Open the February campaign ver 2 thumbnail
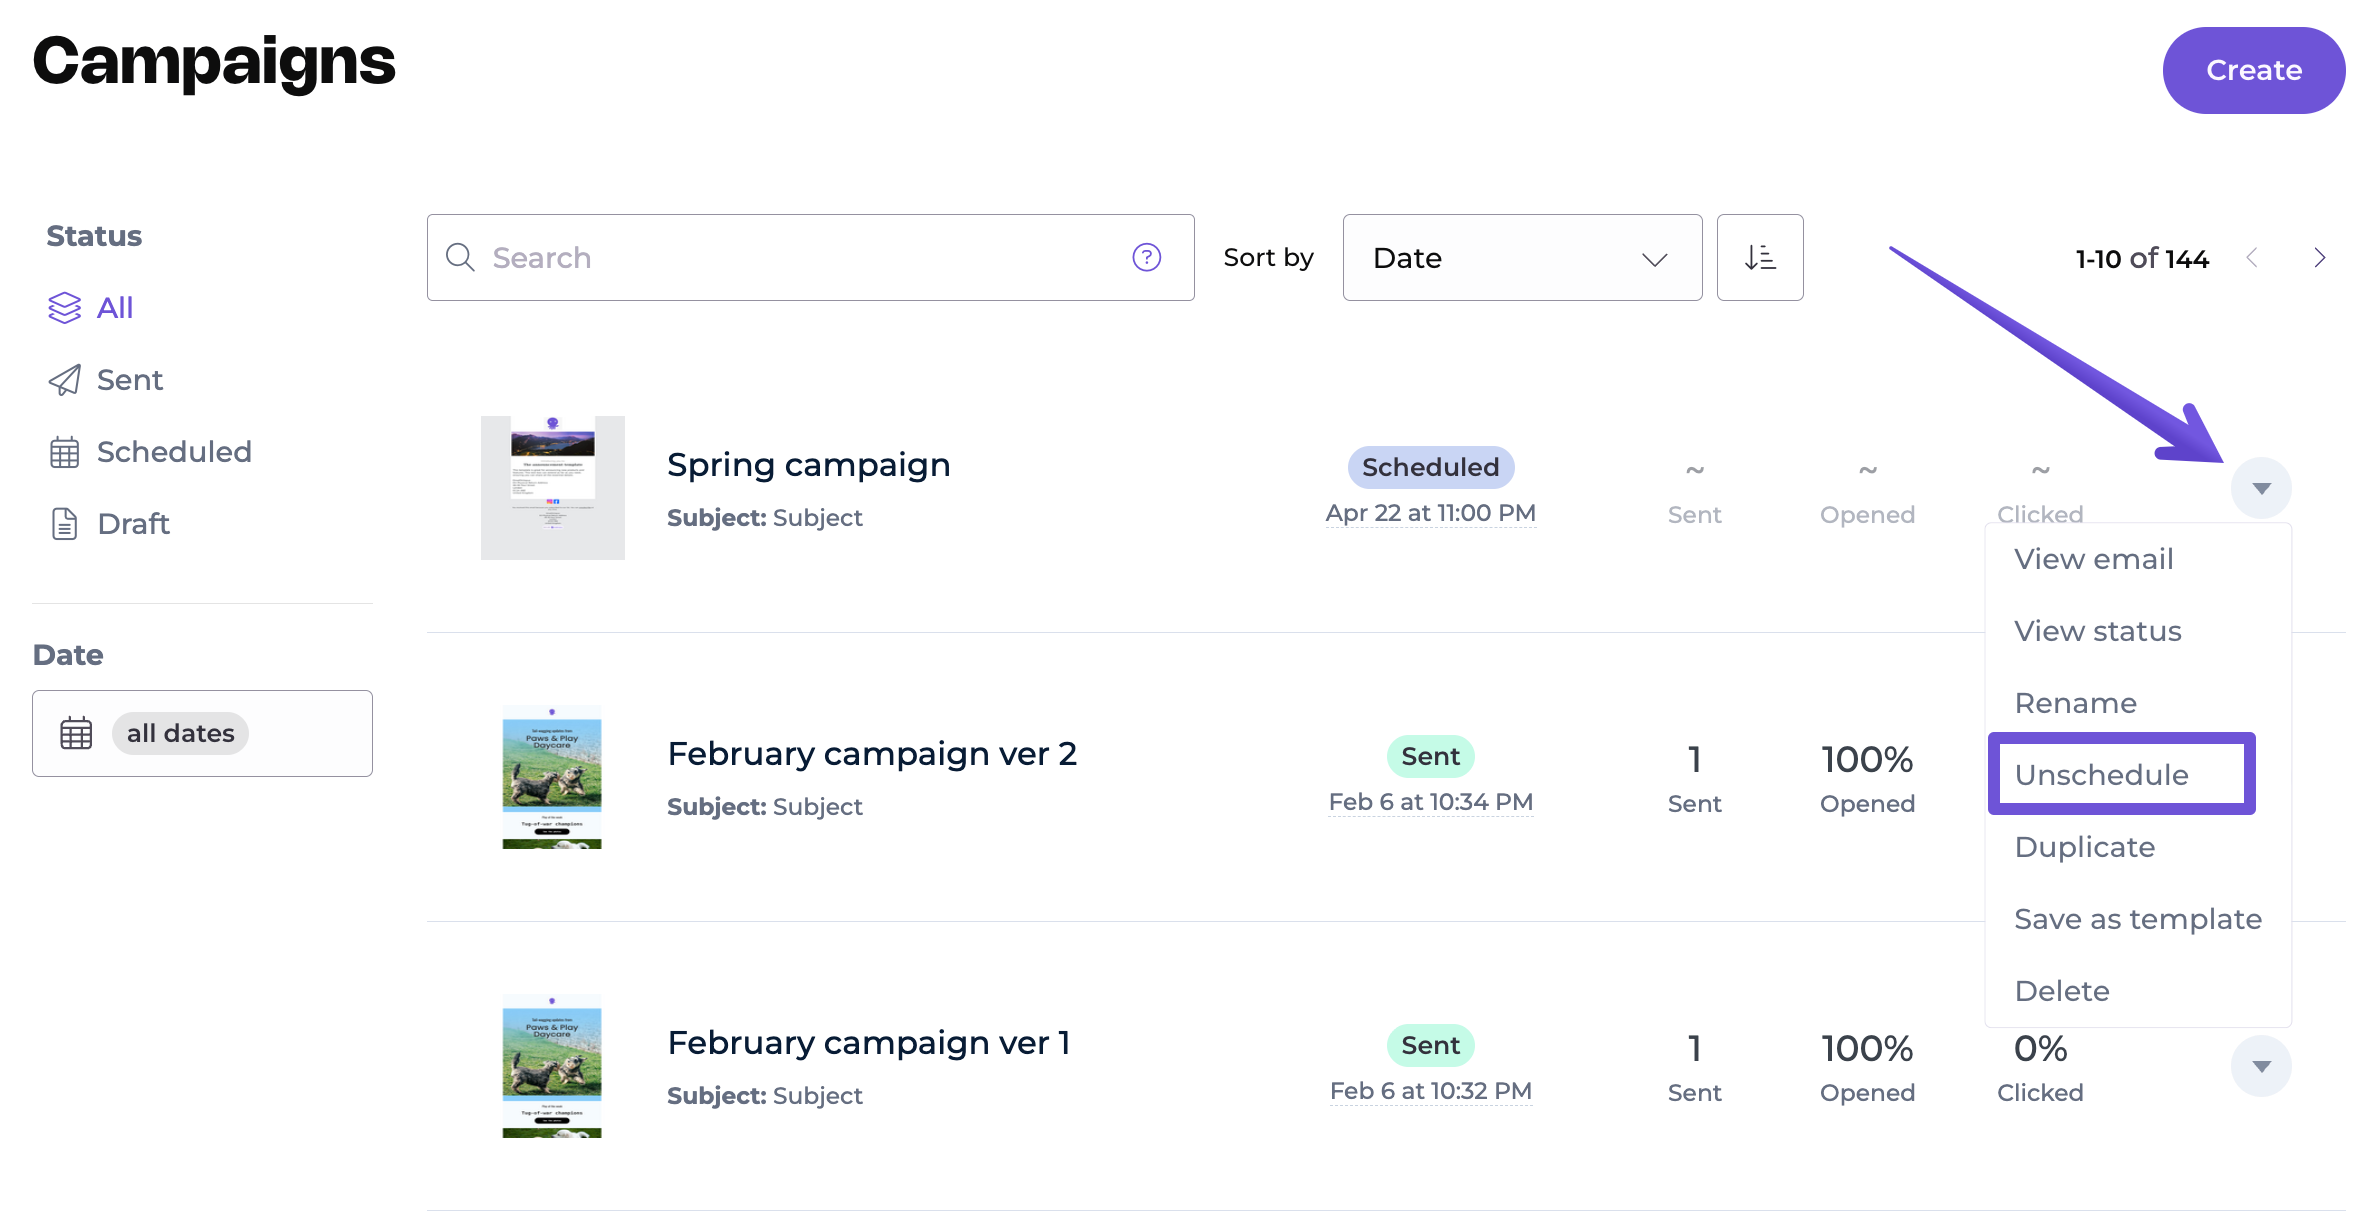The width and height of the screenshot is (2376, 1224). [x=552, y=777]
